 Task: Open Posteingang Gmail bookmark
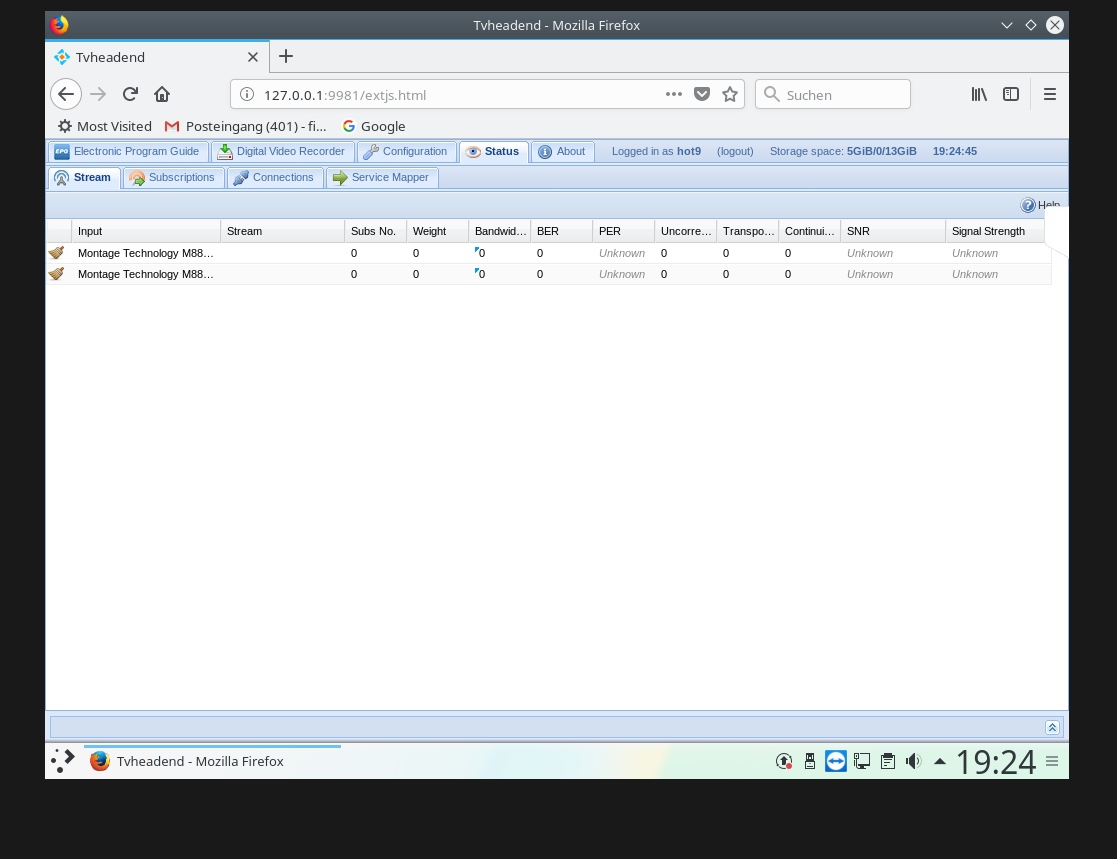246,126
